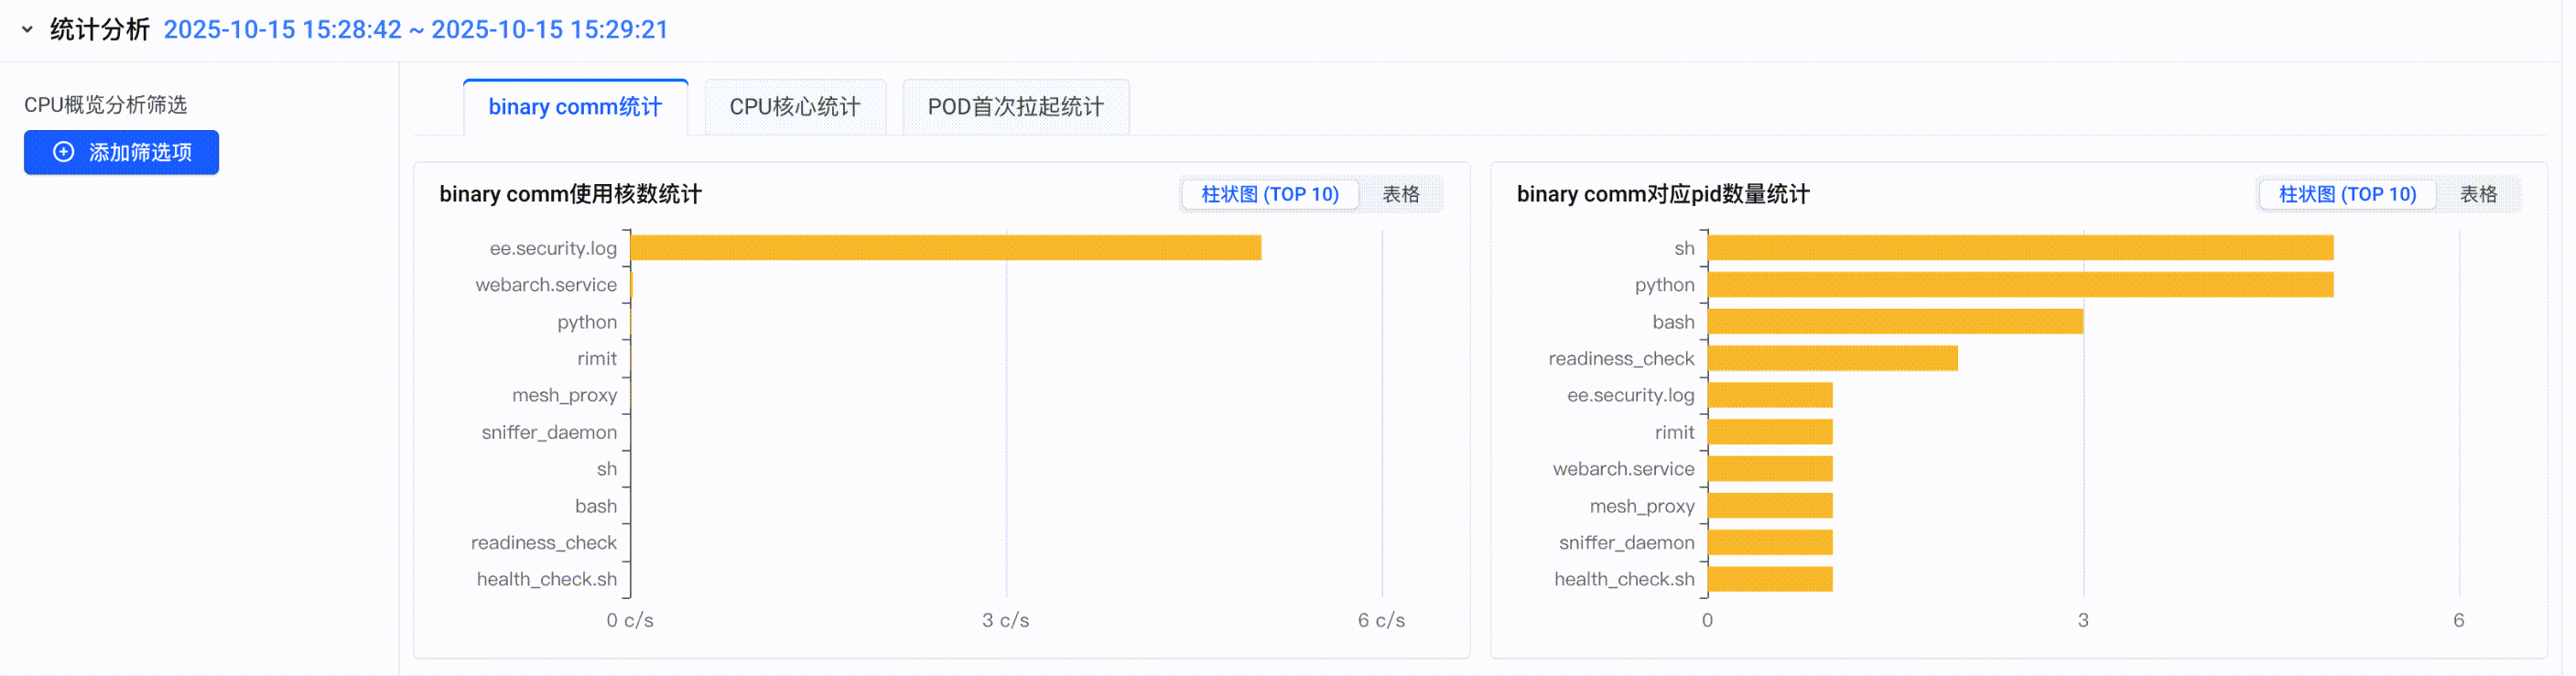This screenshot has height=676, width=2576.
Task: Click the webarch.service bar in pid count chart
Action: 1770,469
